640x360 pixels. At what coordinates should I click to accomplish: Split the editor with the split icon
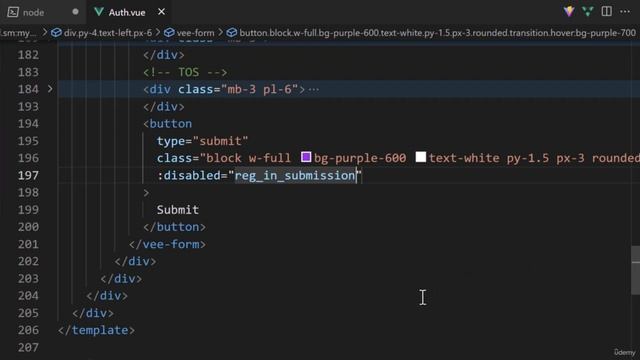tap(607, 11)
